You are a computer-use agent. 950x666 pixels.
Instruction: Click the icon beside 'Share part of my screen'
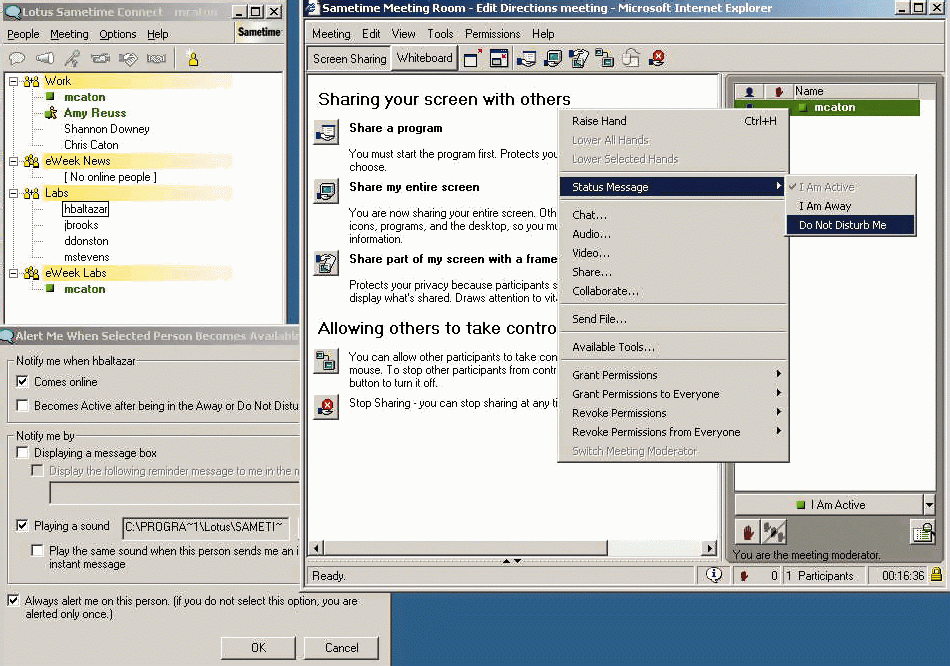326,264
